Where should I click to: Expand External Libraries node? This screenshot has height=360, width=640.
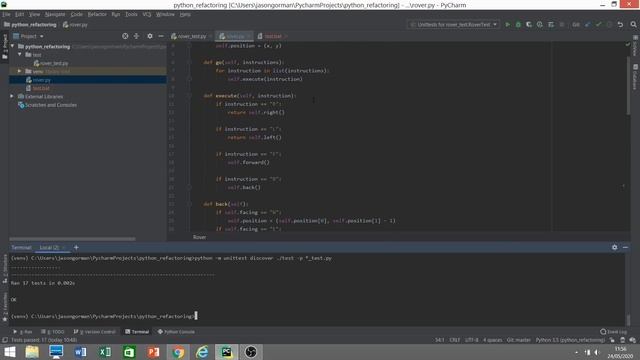pos(12,96)
